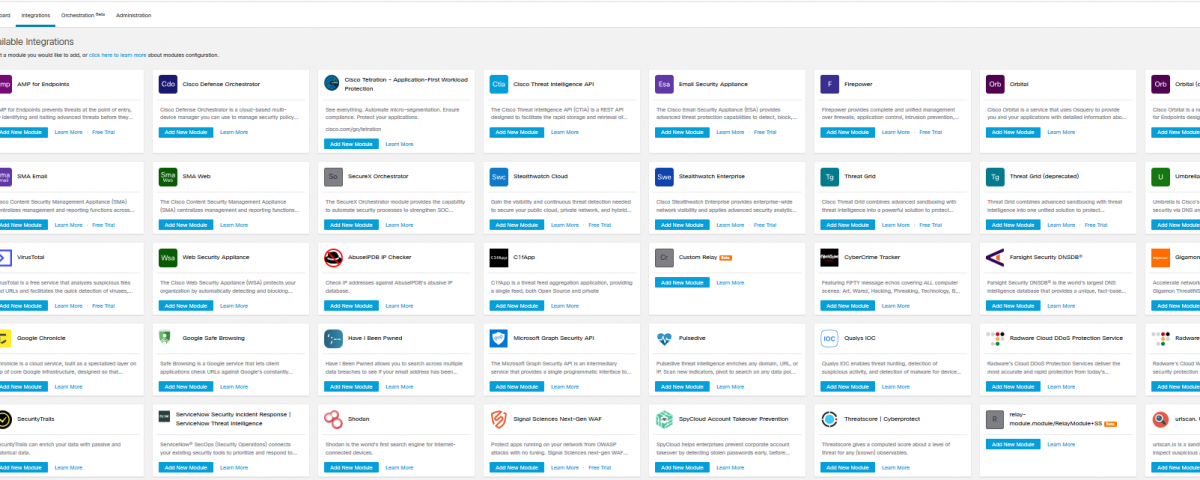Add New Module for Custom Relay

coord(681,283)
